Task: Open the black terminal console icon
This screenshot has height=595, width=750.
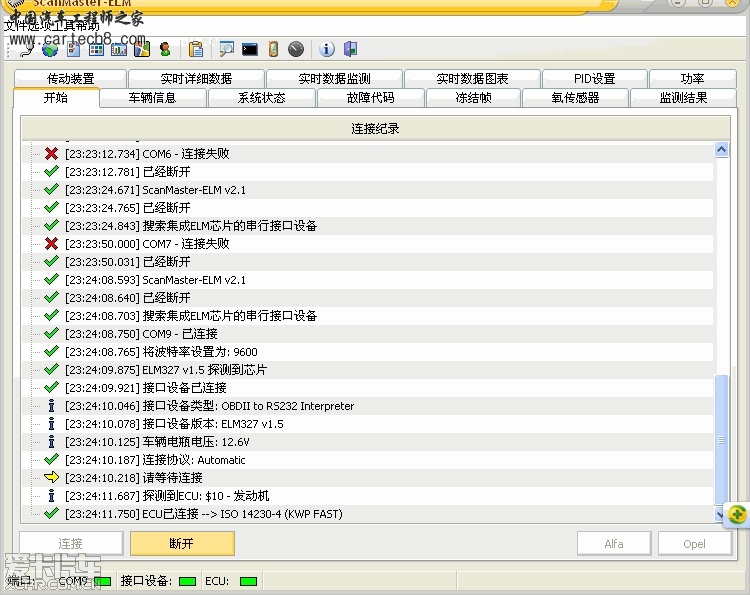Action: [250, 49]
